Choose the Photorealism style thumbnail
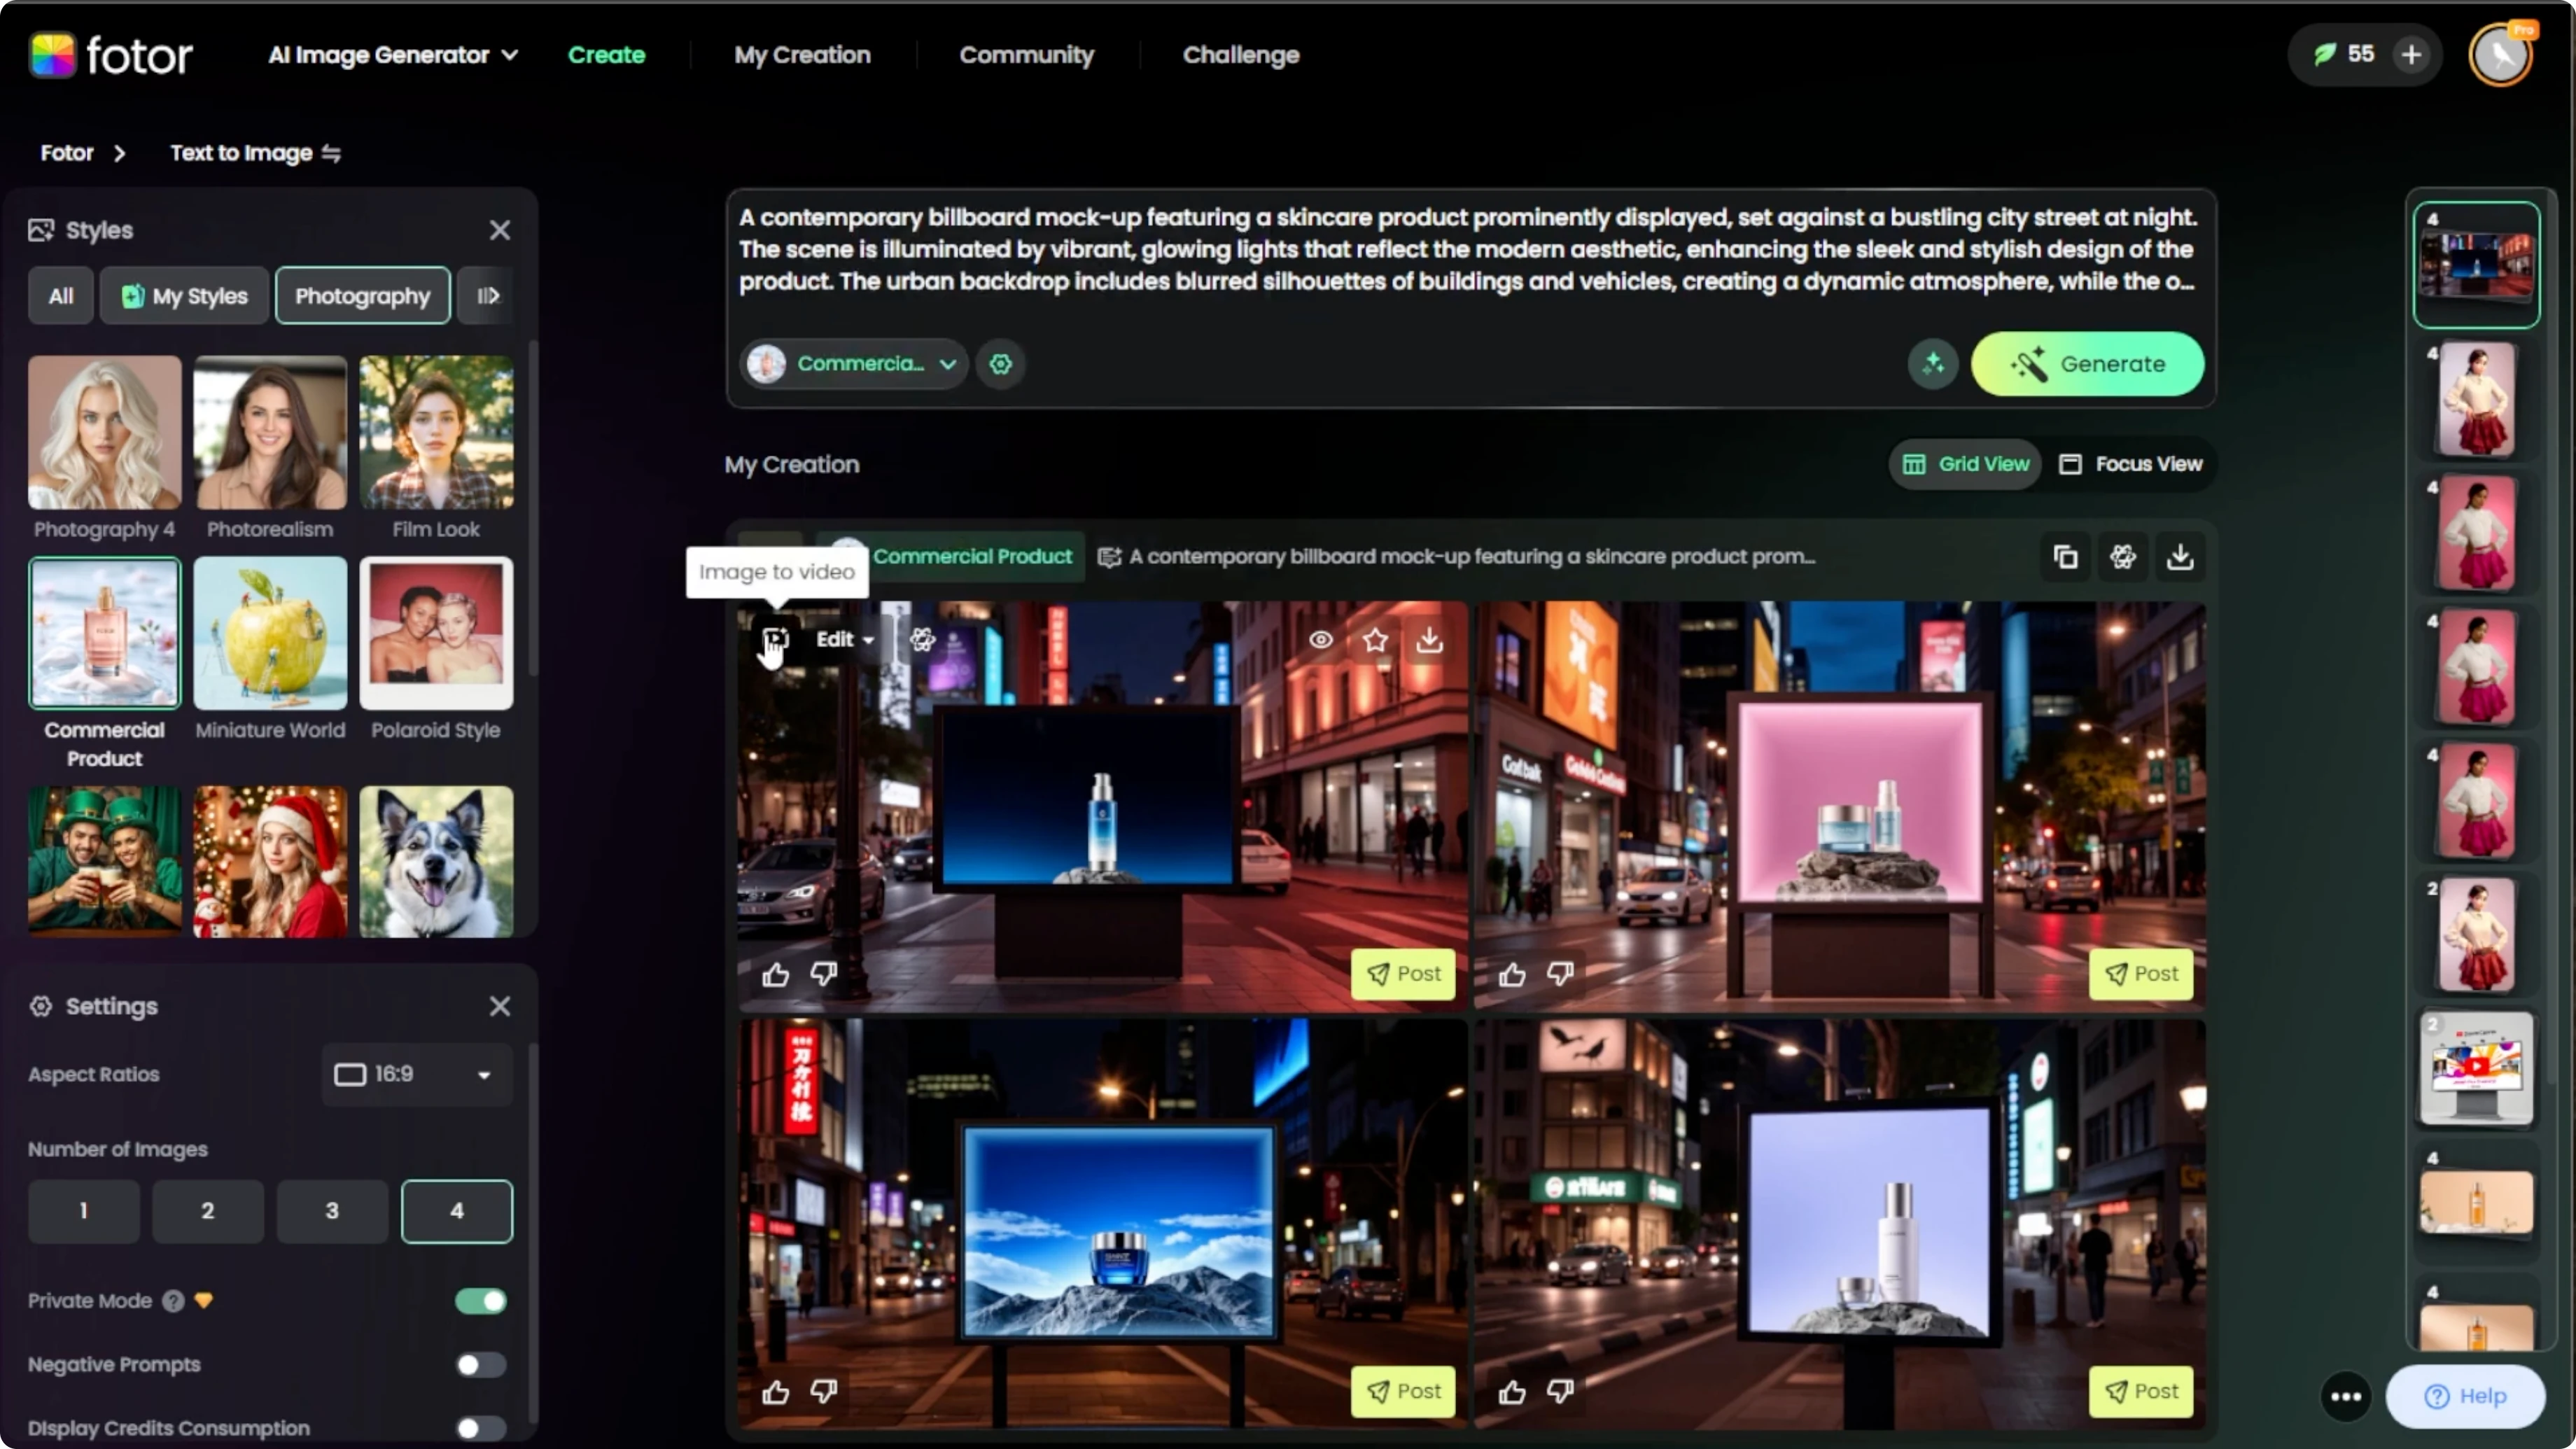The height and width of the screenshot is (1449, 2576). point(270,433)
